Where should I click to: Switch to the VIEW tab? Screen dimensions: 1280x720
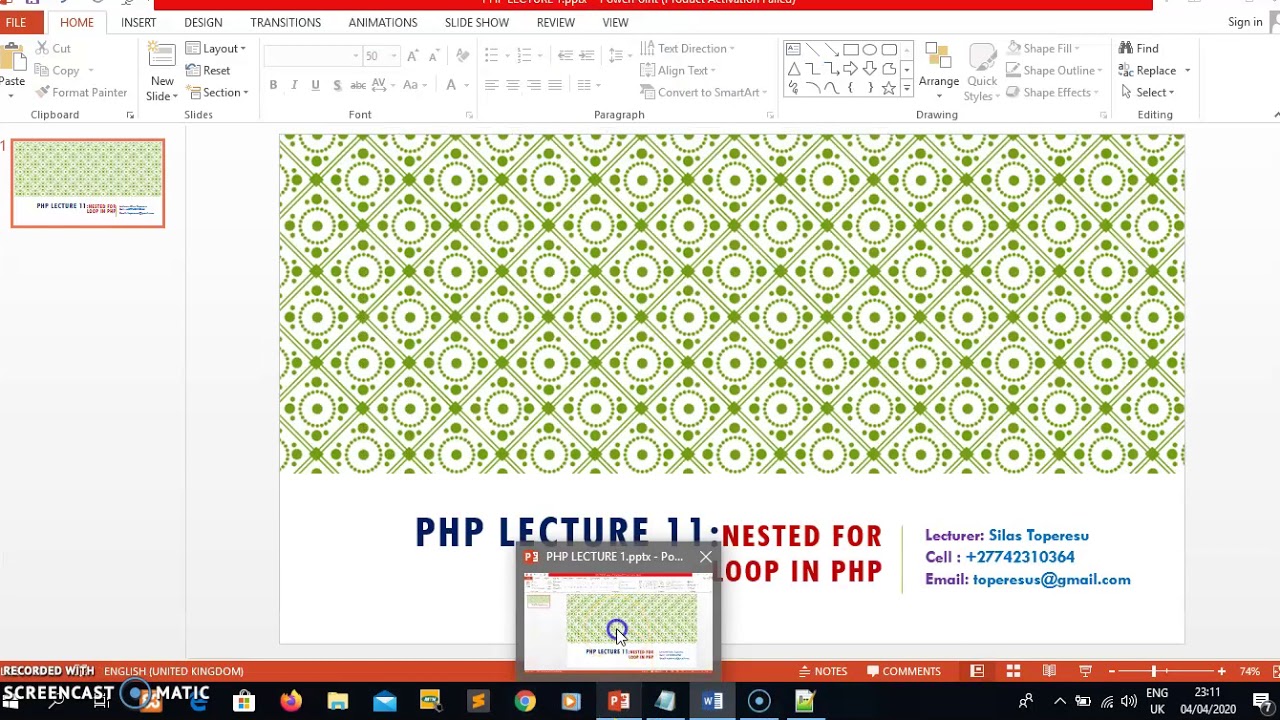pos(615,22)
